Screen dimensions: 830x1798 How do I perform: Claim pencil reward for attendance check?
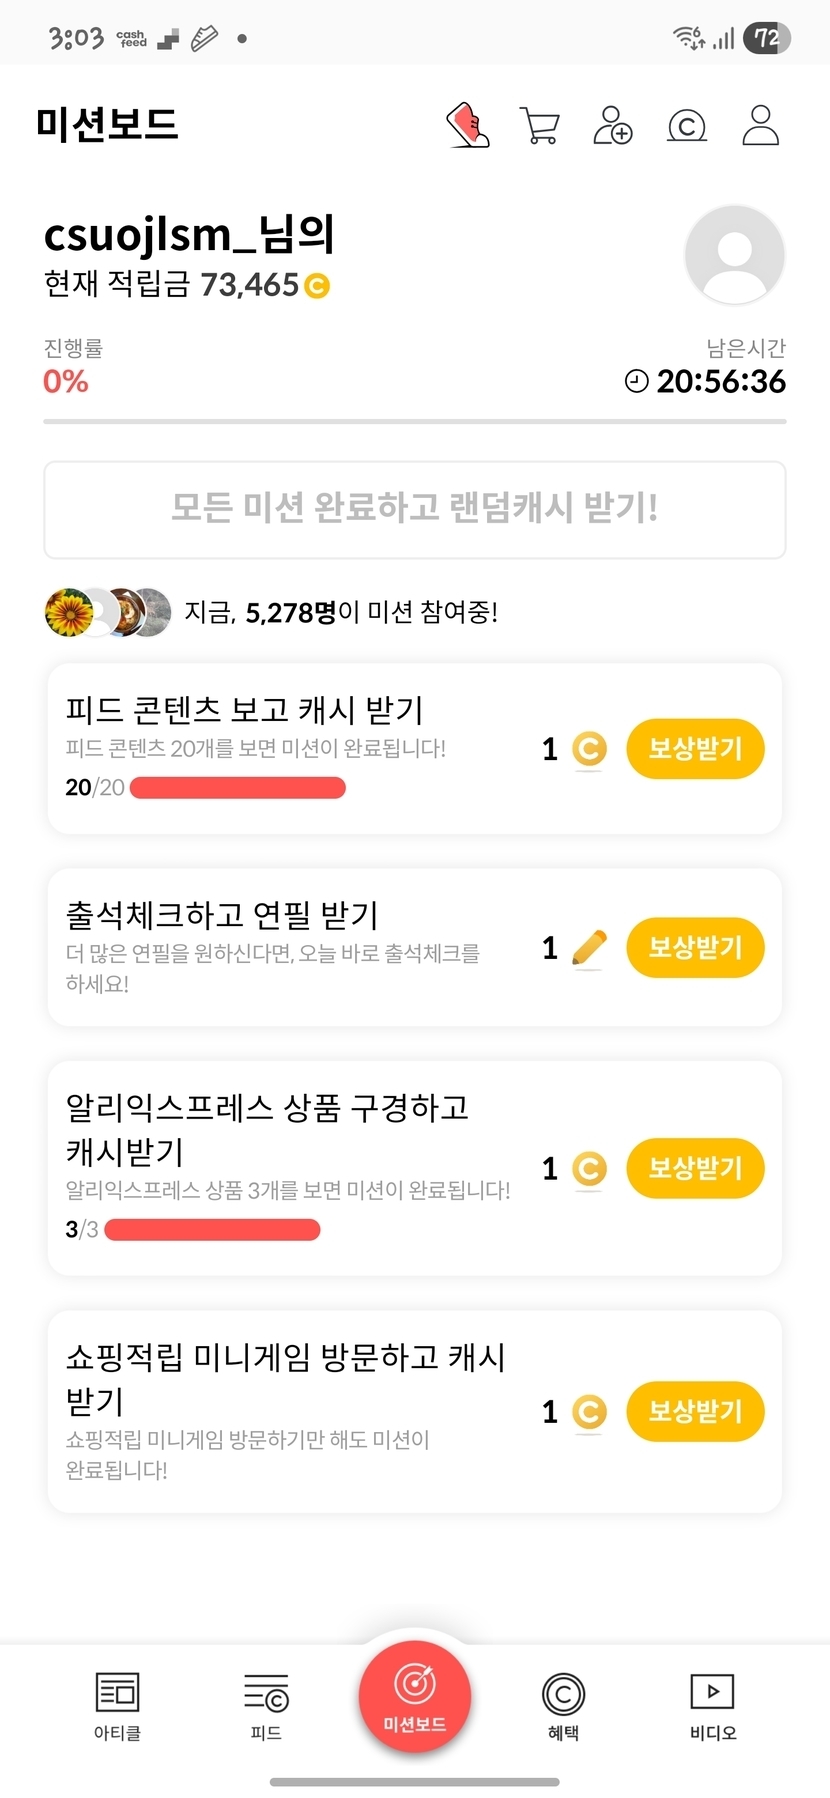pyautogui.click(x=695, y=947)
